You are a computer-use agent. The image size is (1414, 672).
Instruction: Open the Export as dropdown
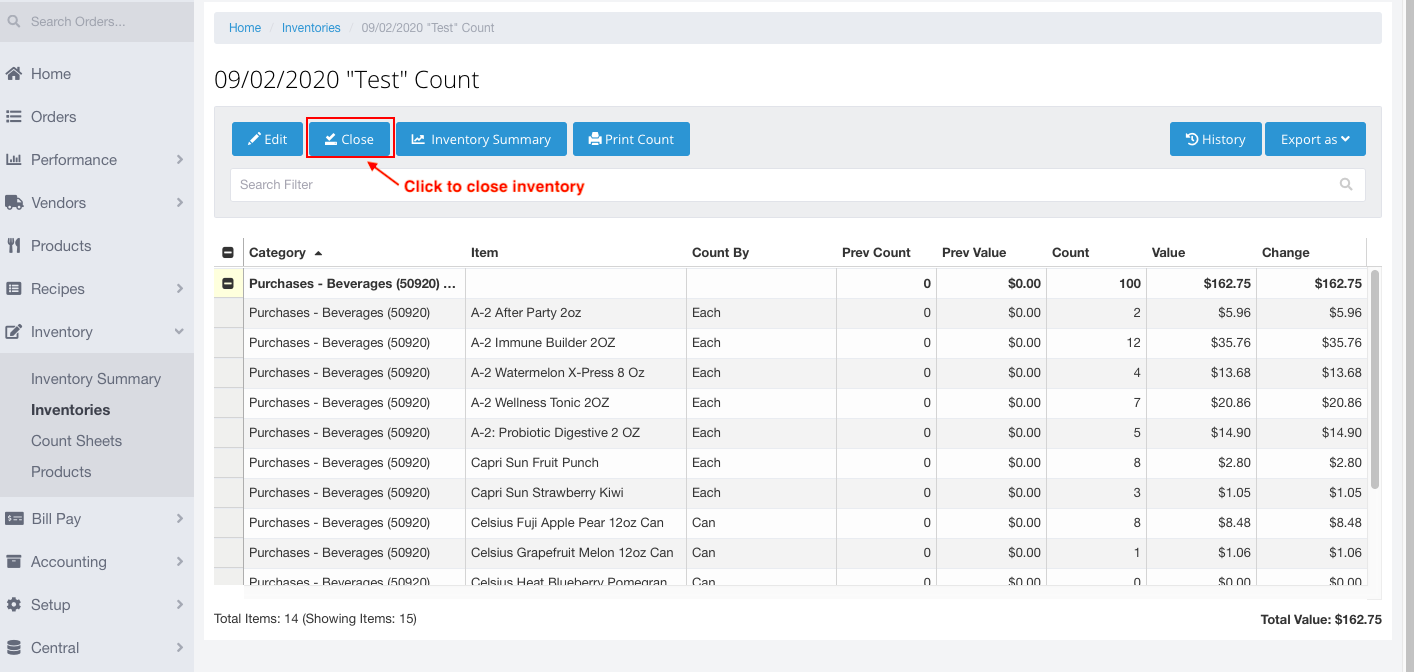click(x=1315, y=139)
